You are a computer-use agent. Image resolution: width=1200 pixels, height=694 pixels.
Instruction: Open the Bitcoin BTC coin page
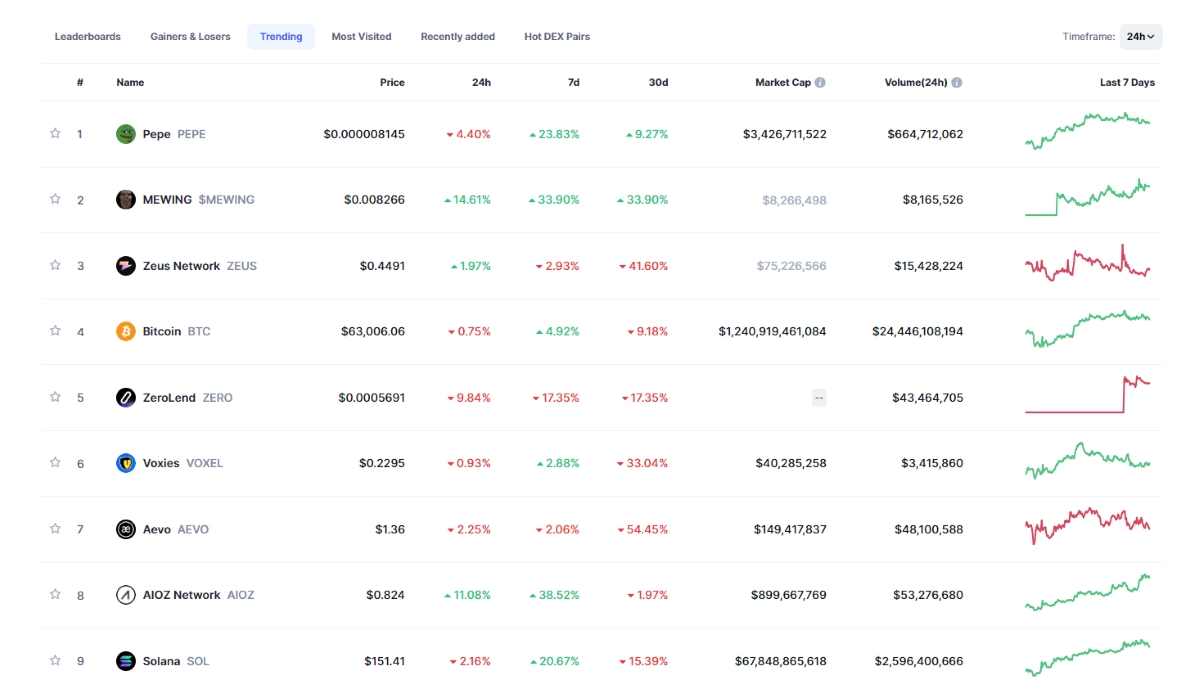click(163, 331)
